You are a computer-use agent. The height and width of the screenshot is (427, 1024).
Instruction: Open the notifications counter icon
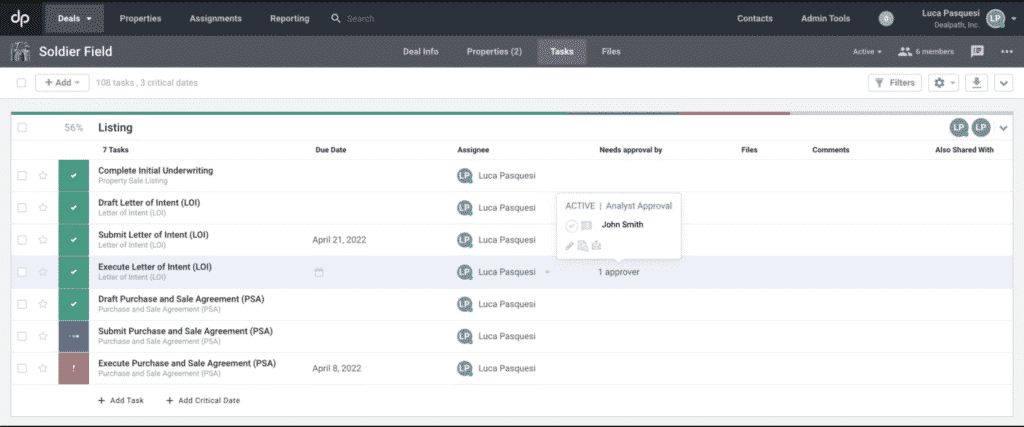click(886, 19)
